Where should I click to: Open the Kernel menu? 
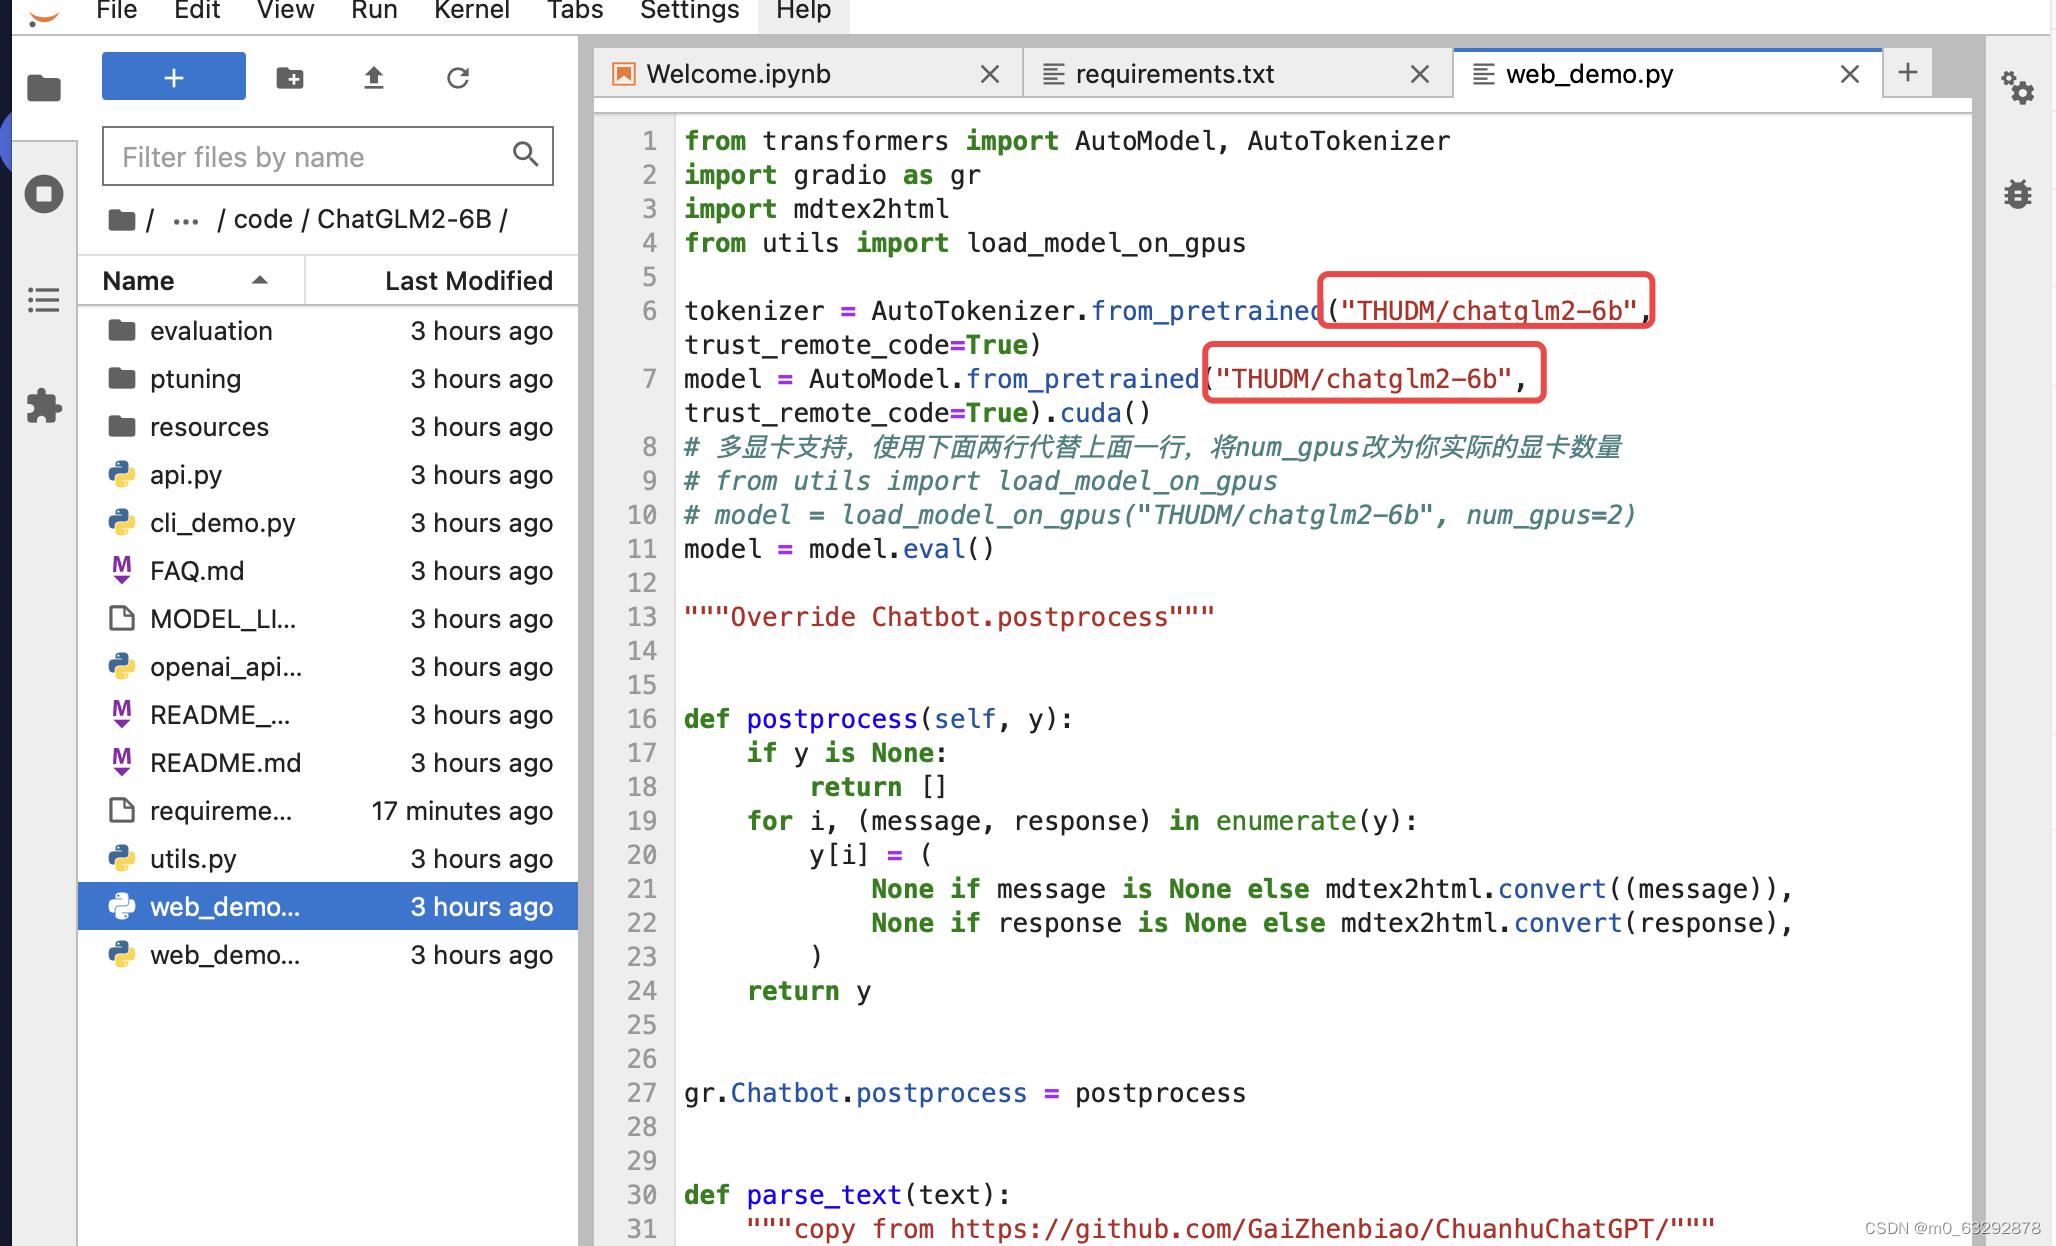coord(471,11)
